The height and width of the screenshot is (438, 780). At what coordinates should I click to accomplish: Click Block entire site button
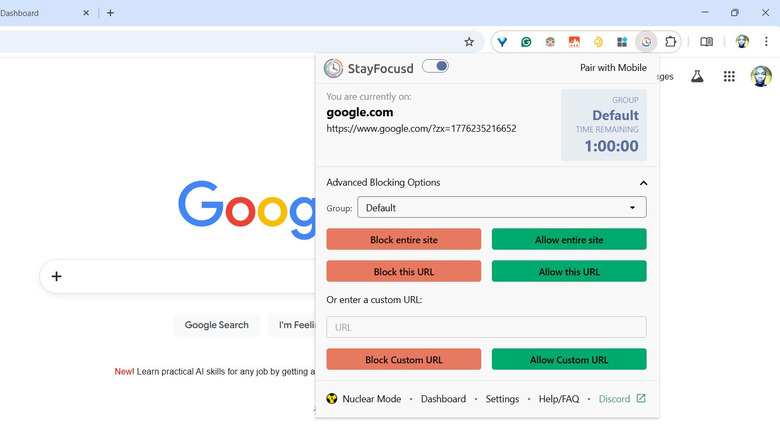(403, 239)
